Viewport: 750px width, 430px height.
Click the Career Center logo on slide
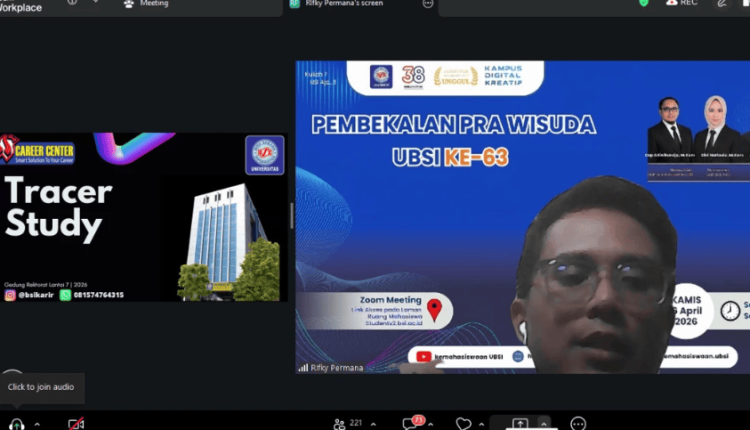tap(37, 149)
